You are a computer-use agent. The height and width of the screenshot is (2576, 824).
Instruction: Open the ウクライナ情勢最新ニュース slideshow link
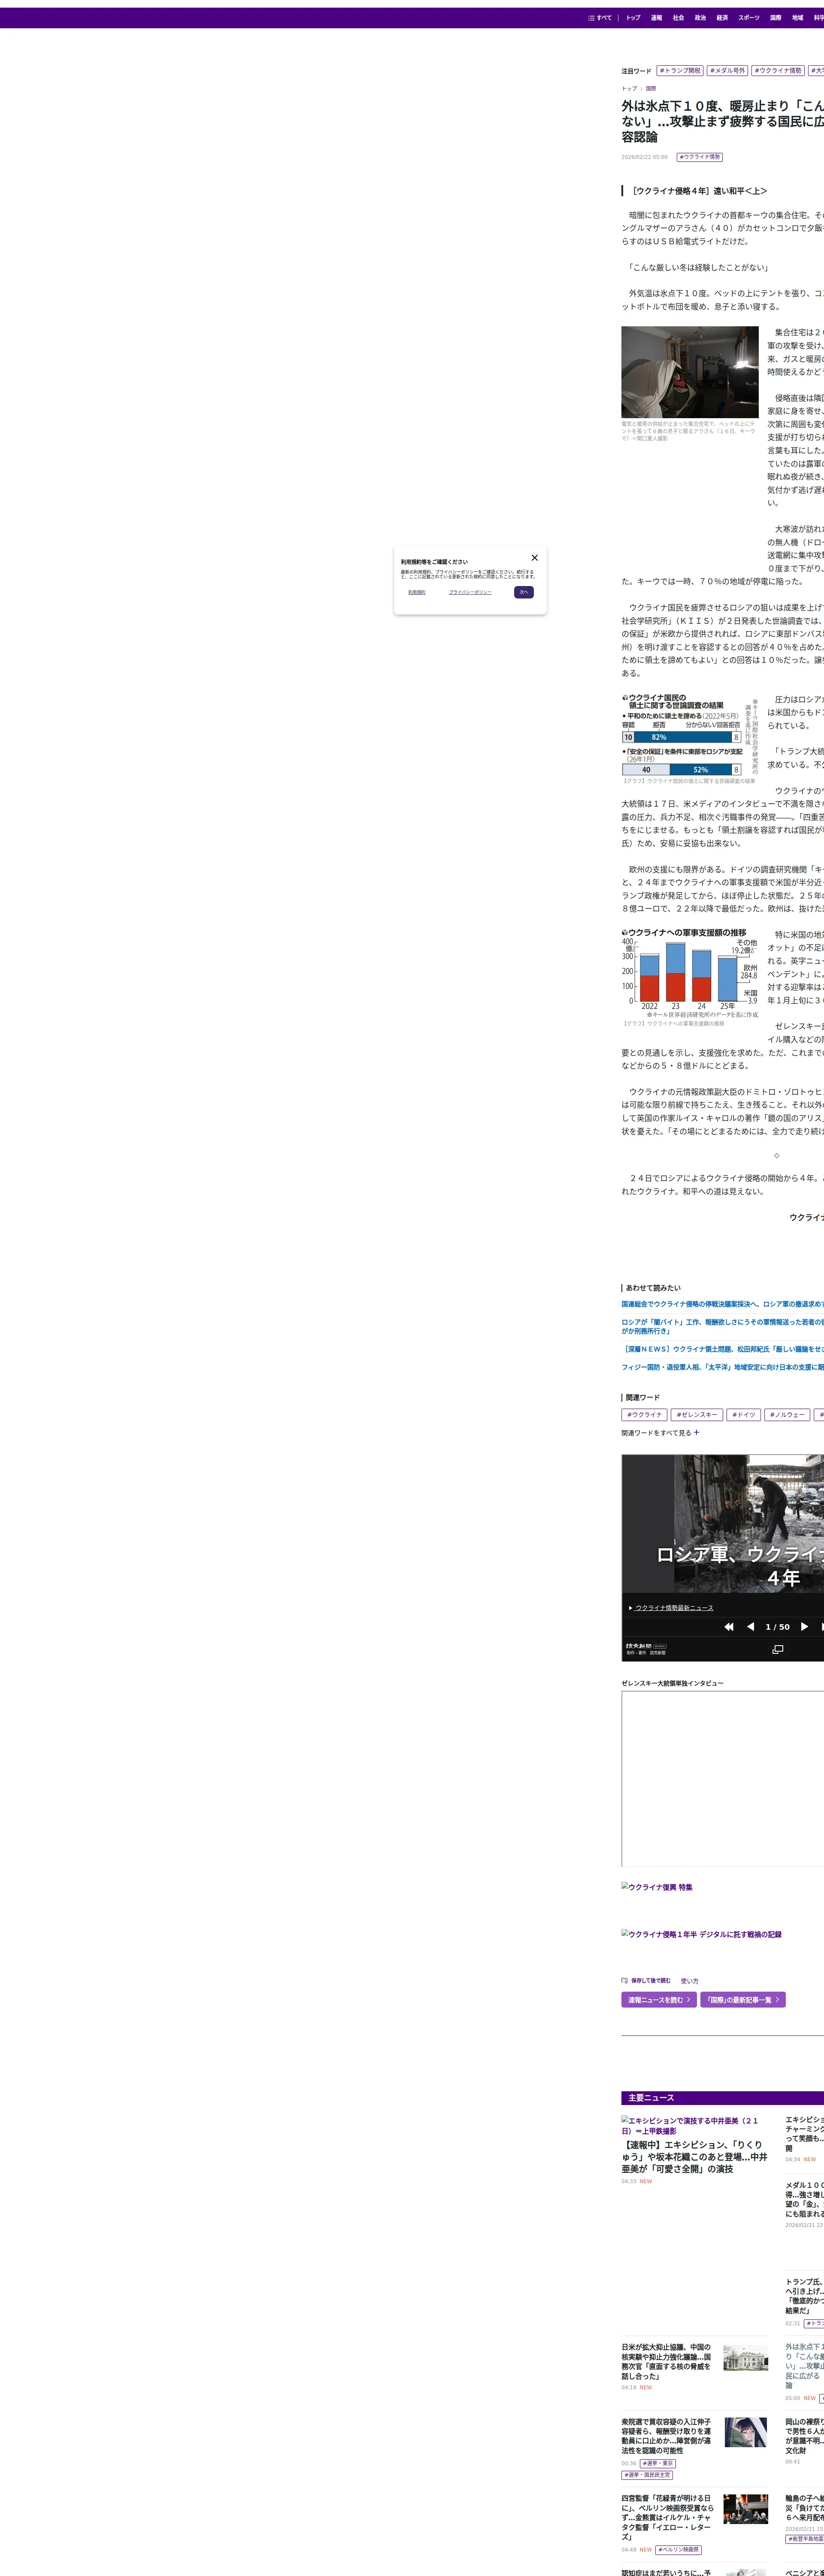tap(674, 1608)
